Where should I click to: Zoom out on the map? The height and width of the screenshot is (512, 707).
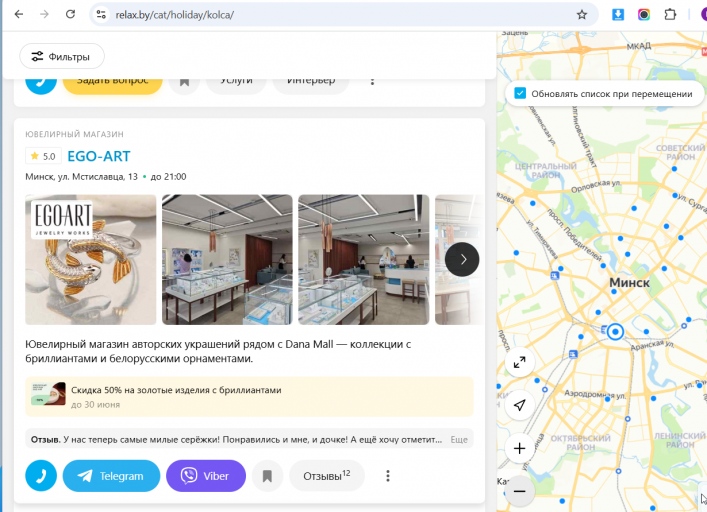pos(519,491)
